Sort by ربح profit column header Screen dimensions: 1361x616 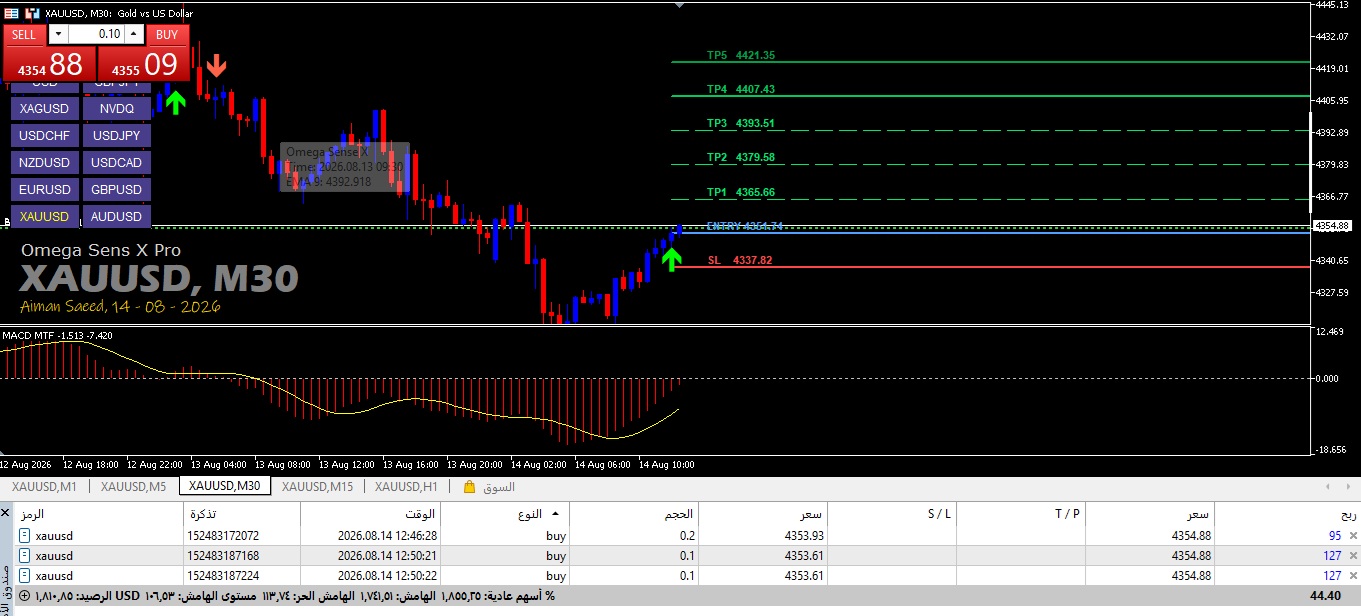(x=1288, y=514)
